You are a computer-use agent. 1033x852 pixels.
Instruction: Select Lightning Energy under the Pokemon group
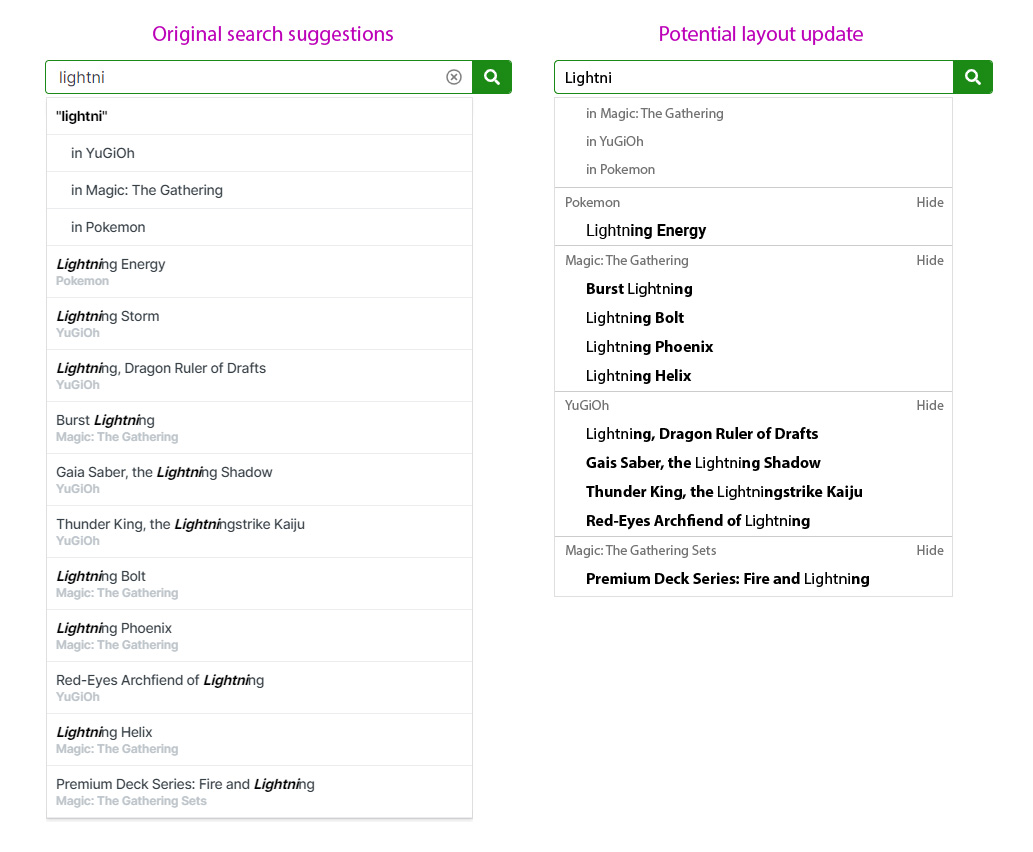[646, 231]
